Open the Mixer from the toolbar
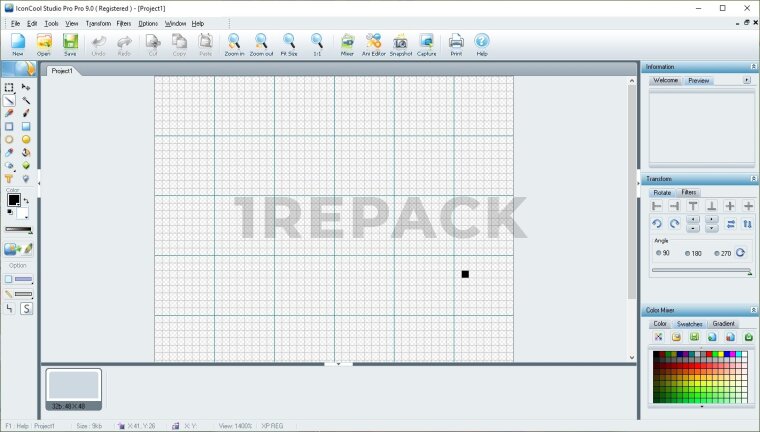Viewport: 760px width, 432px height. pos(347,44)
